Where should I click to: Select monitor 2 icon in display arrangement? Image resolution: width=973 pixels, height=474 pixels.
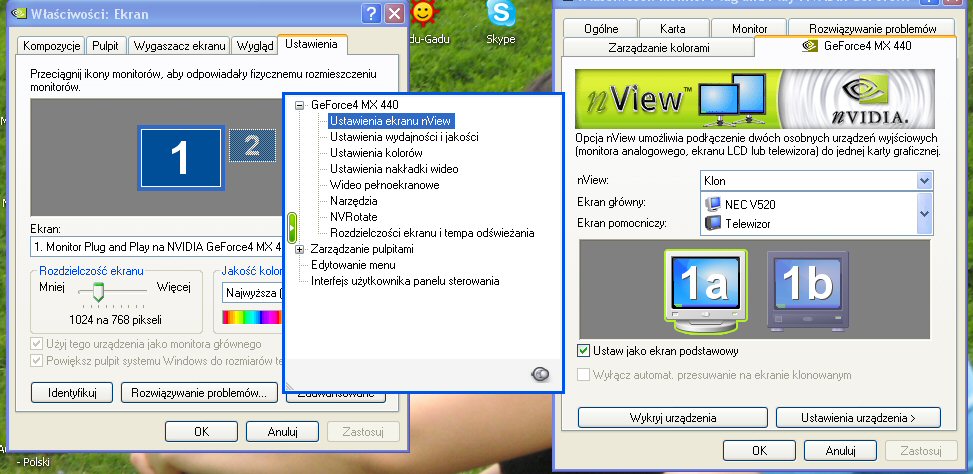252,146
